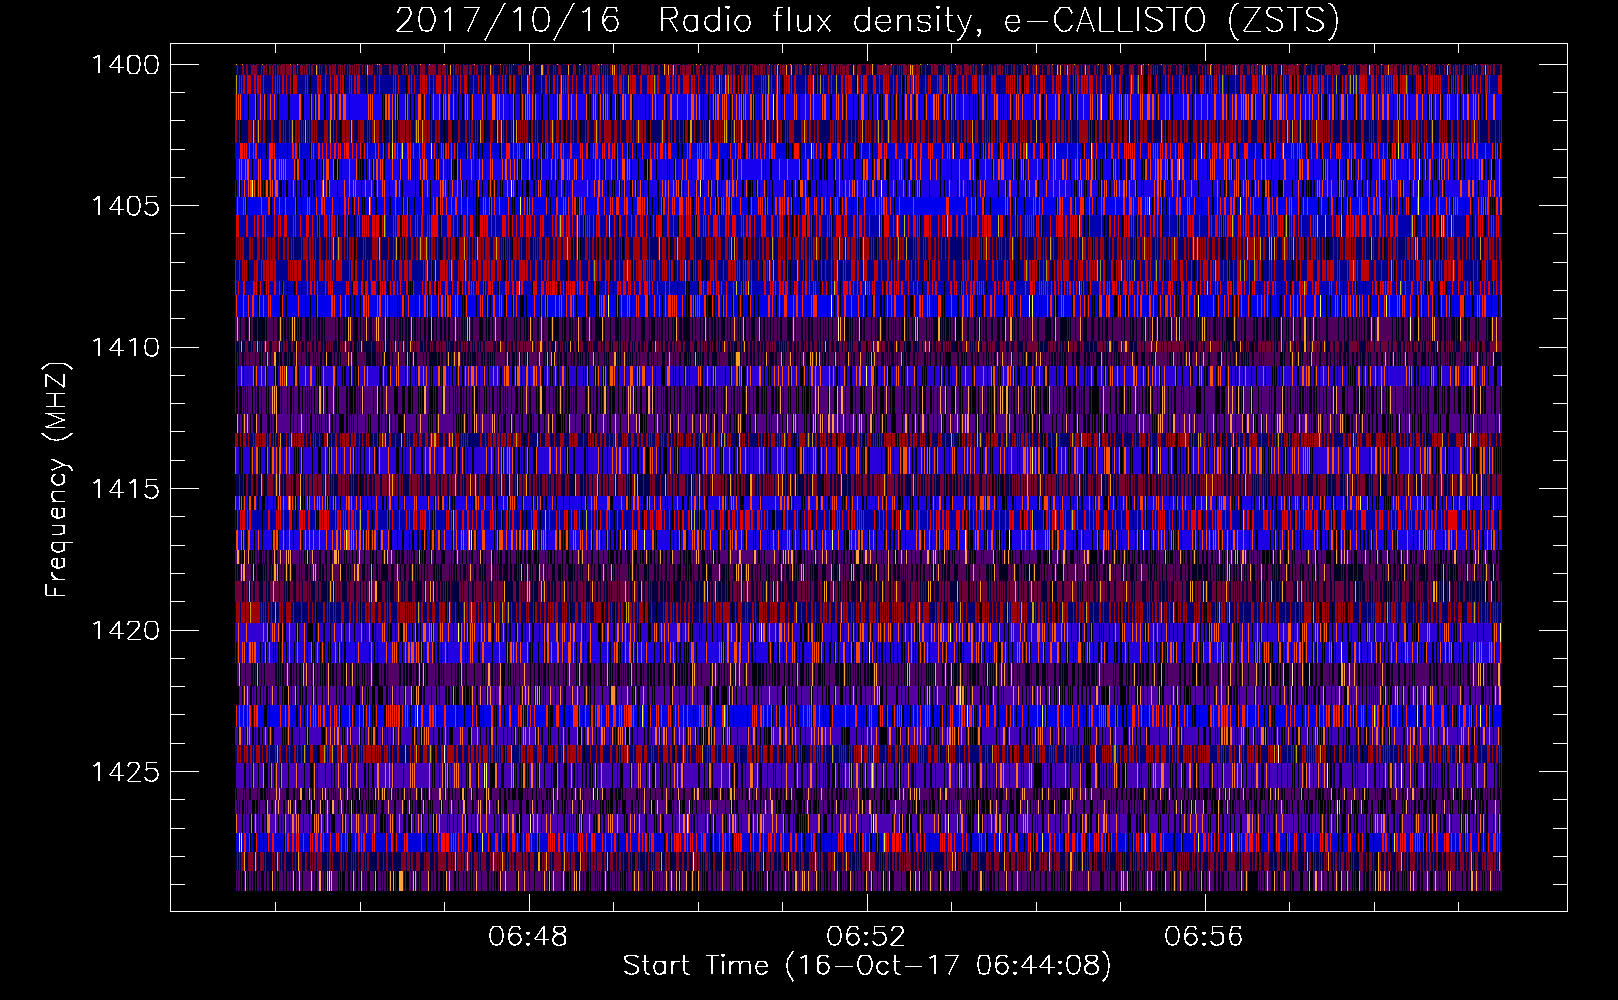Click the 'Start Time (16-Oct-17 06:44:08)' label
The image size is (1618, 1000).
coord(867,966)
